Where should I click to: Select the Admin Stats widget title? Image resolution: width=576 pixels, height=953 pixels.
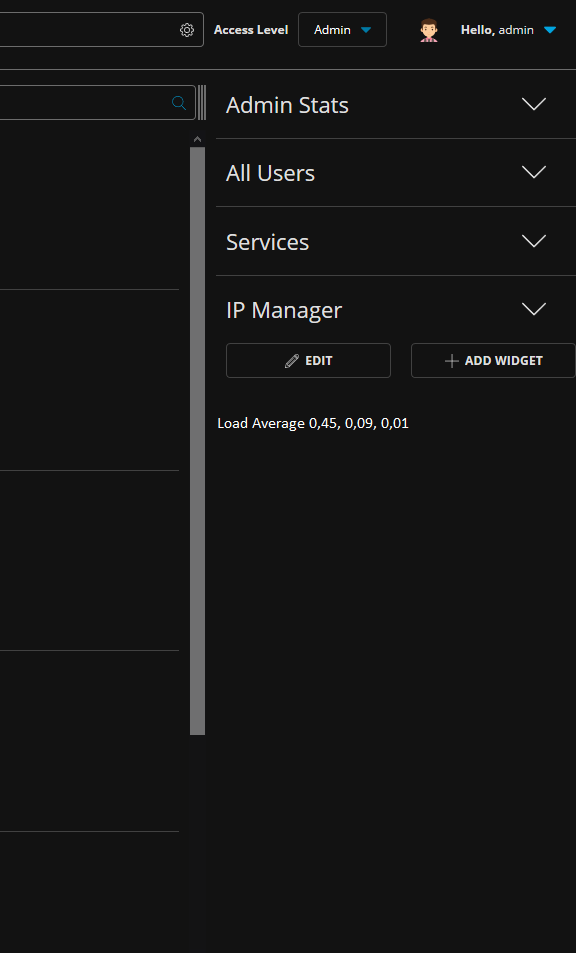[x=287, y=105]
